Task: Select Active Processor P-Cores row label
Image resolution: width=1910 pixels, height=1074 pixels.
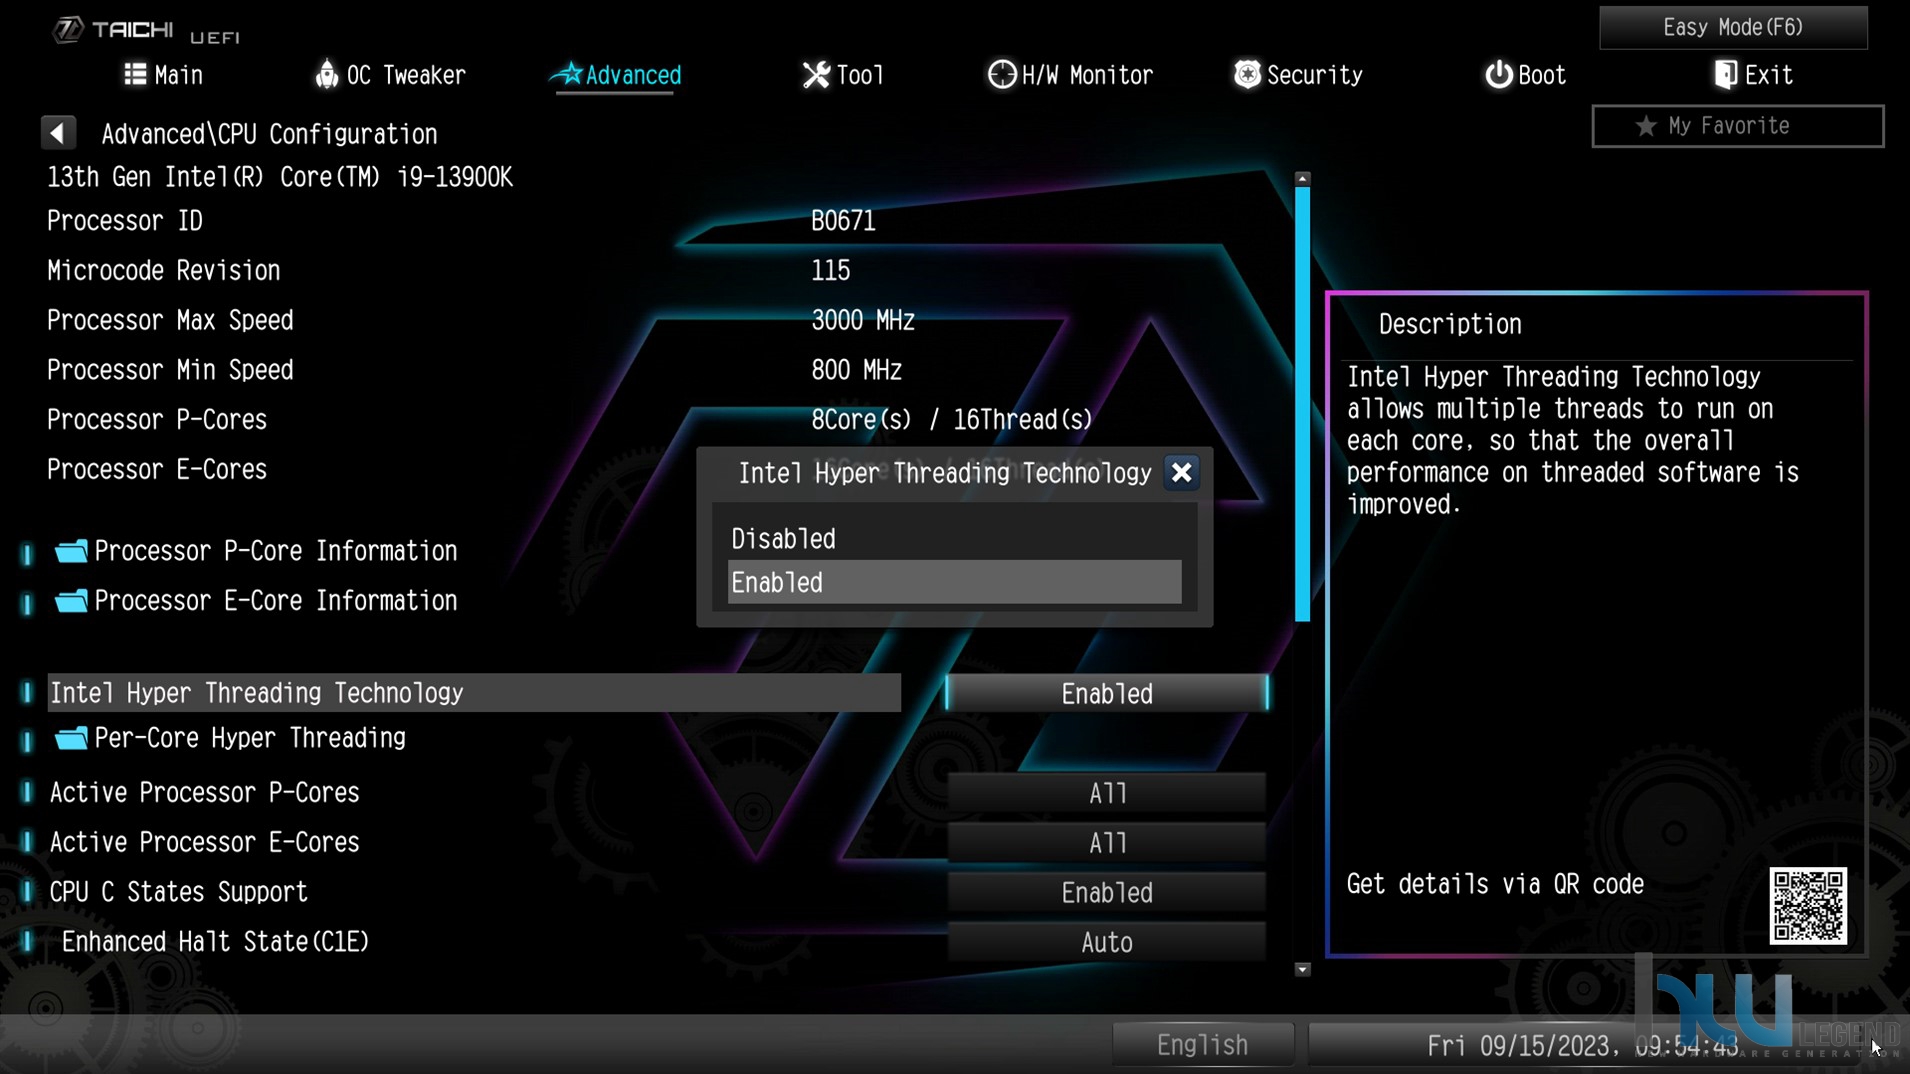Action: [204, 793]
